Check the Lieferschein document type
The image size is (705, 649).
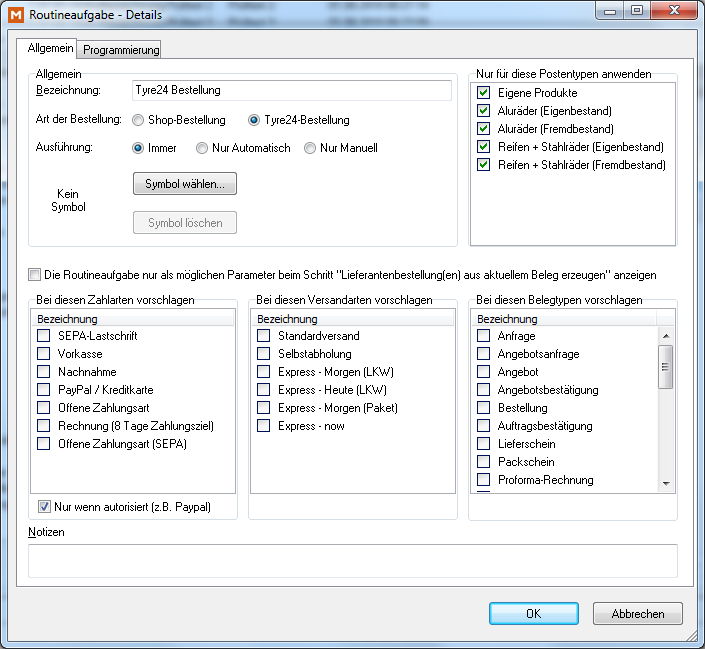pyautogui.click(x=484, y=444)
